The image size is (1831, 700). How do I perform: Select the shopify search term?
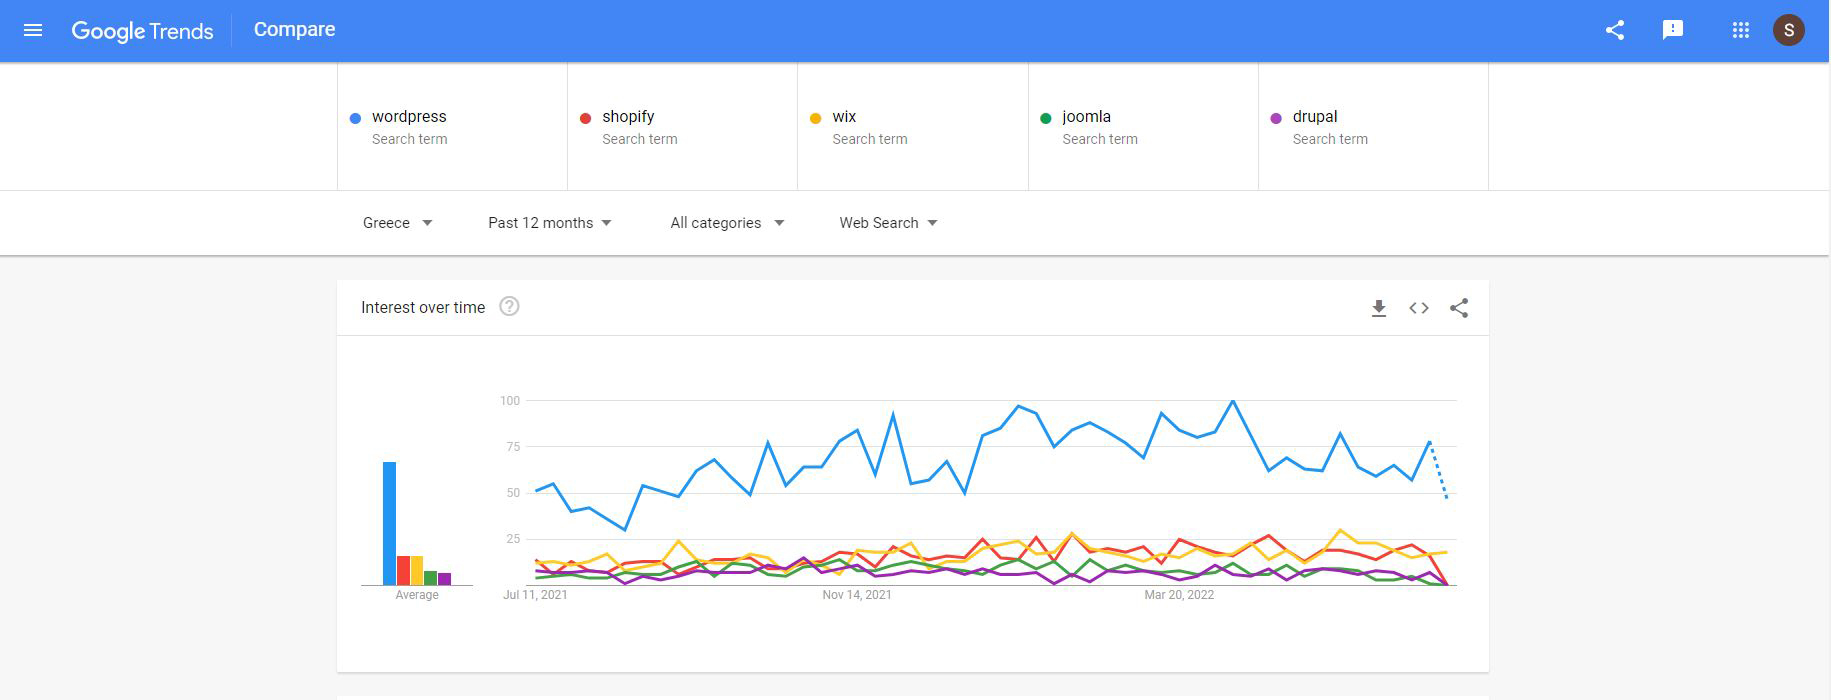click(628, 117)
